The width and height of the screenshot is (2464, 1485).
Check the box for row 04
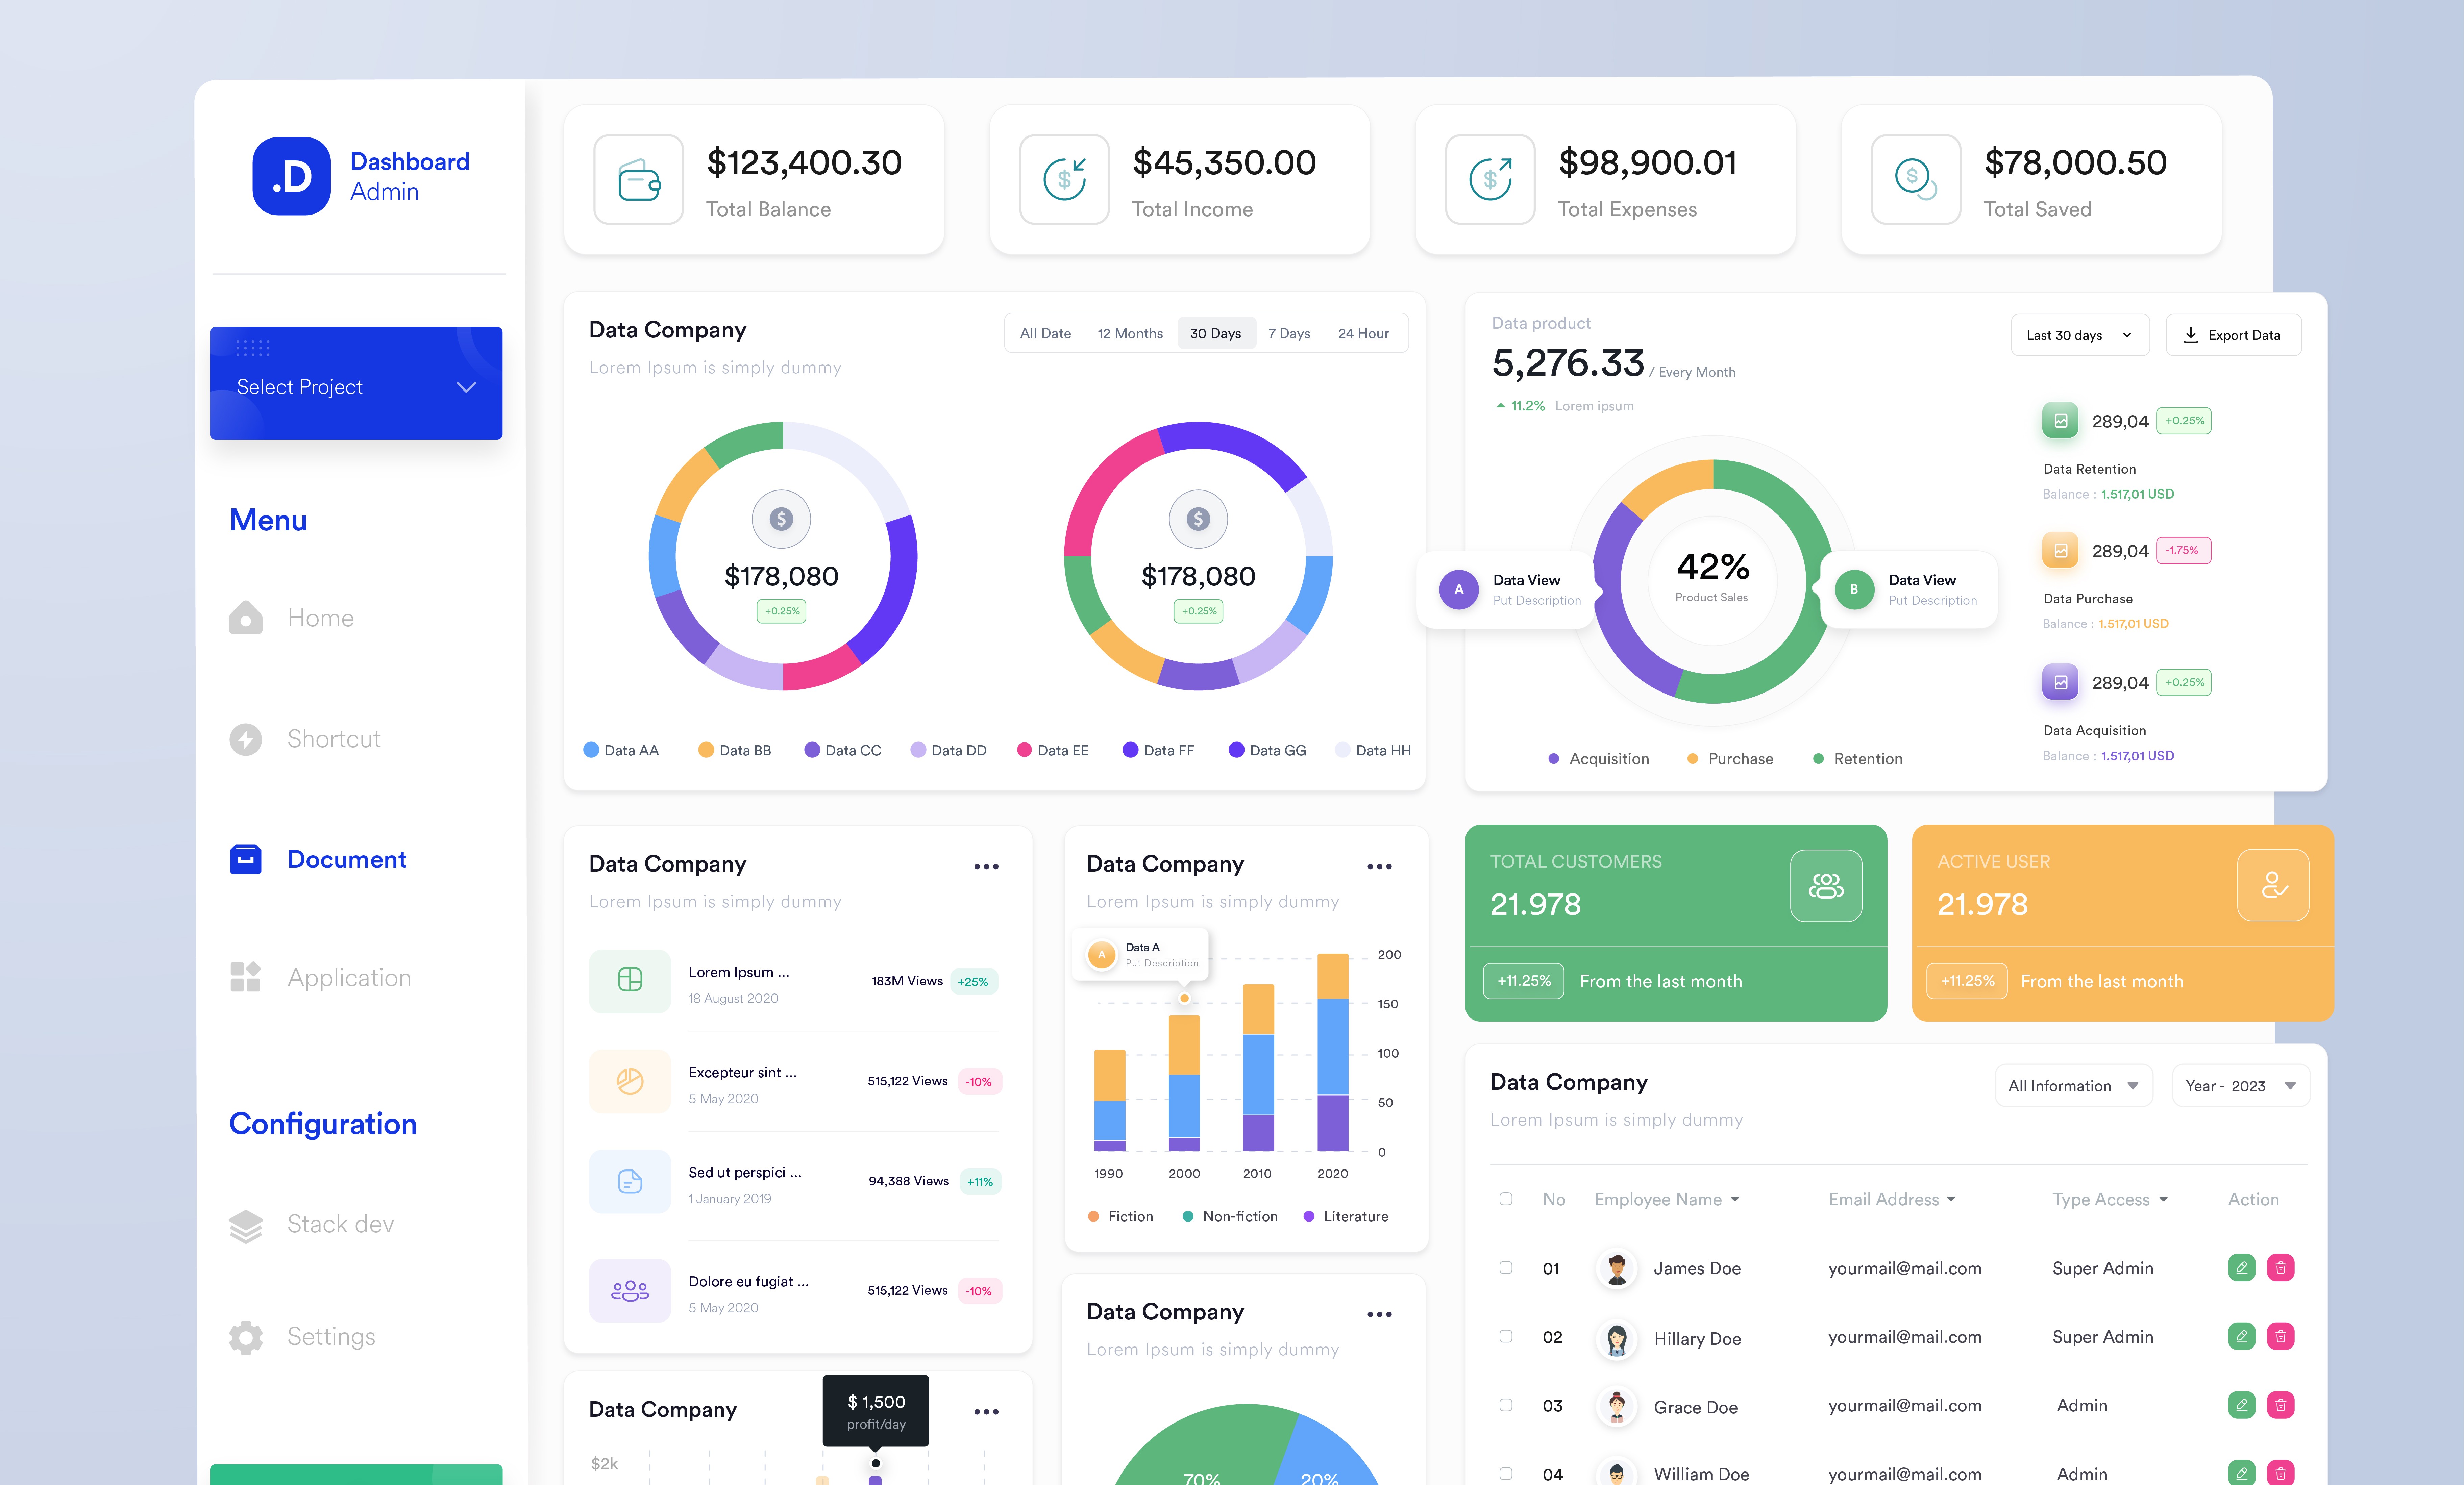(x=1506, y=1474)
